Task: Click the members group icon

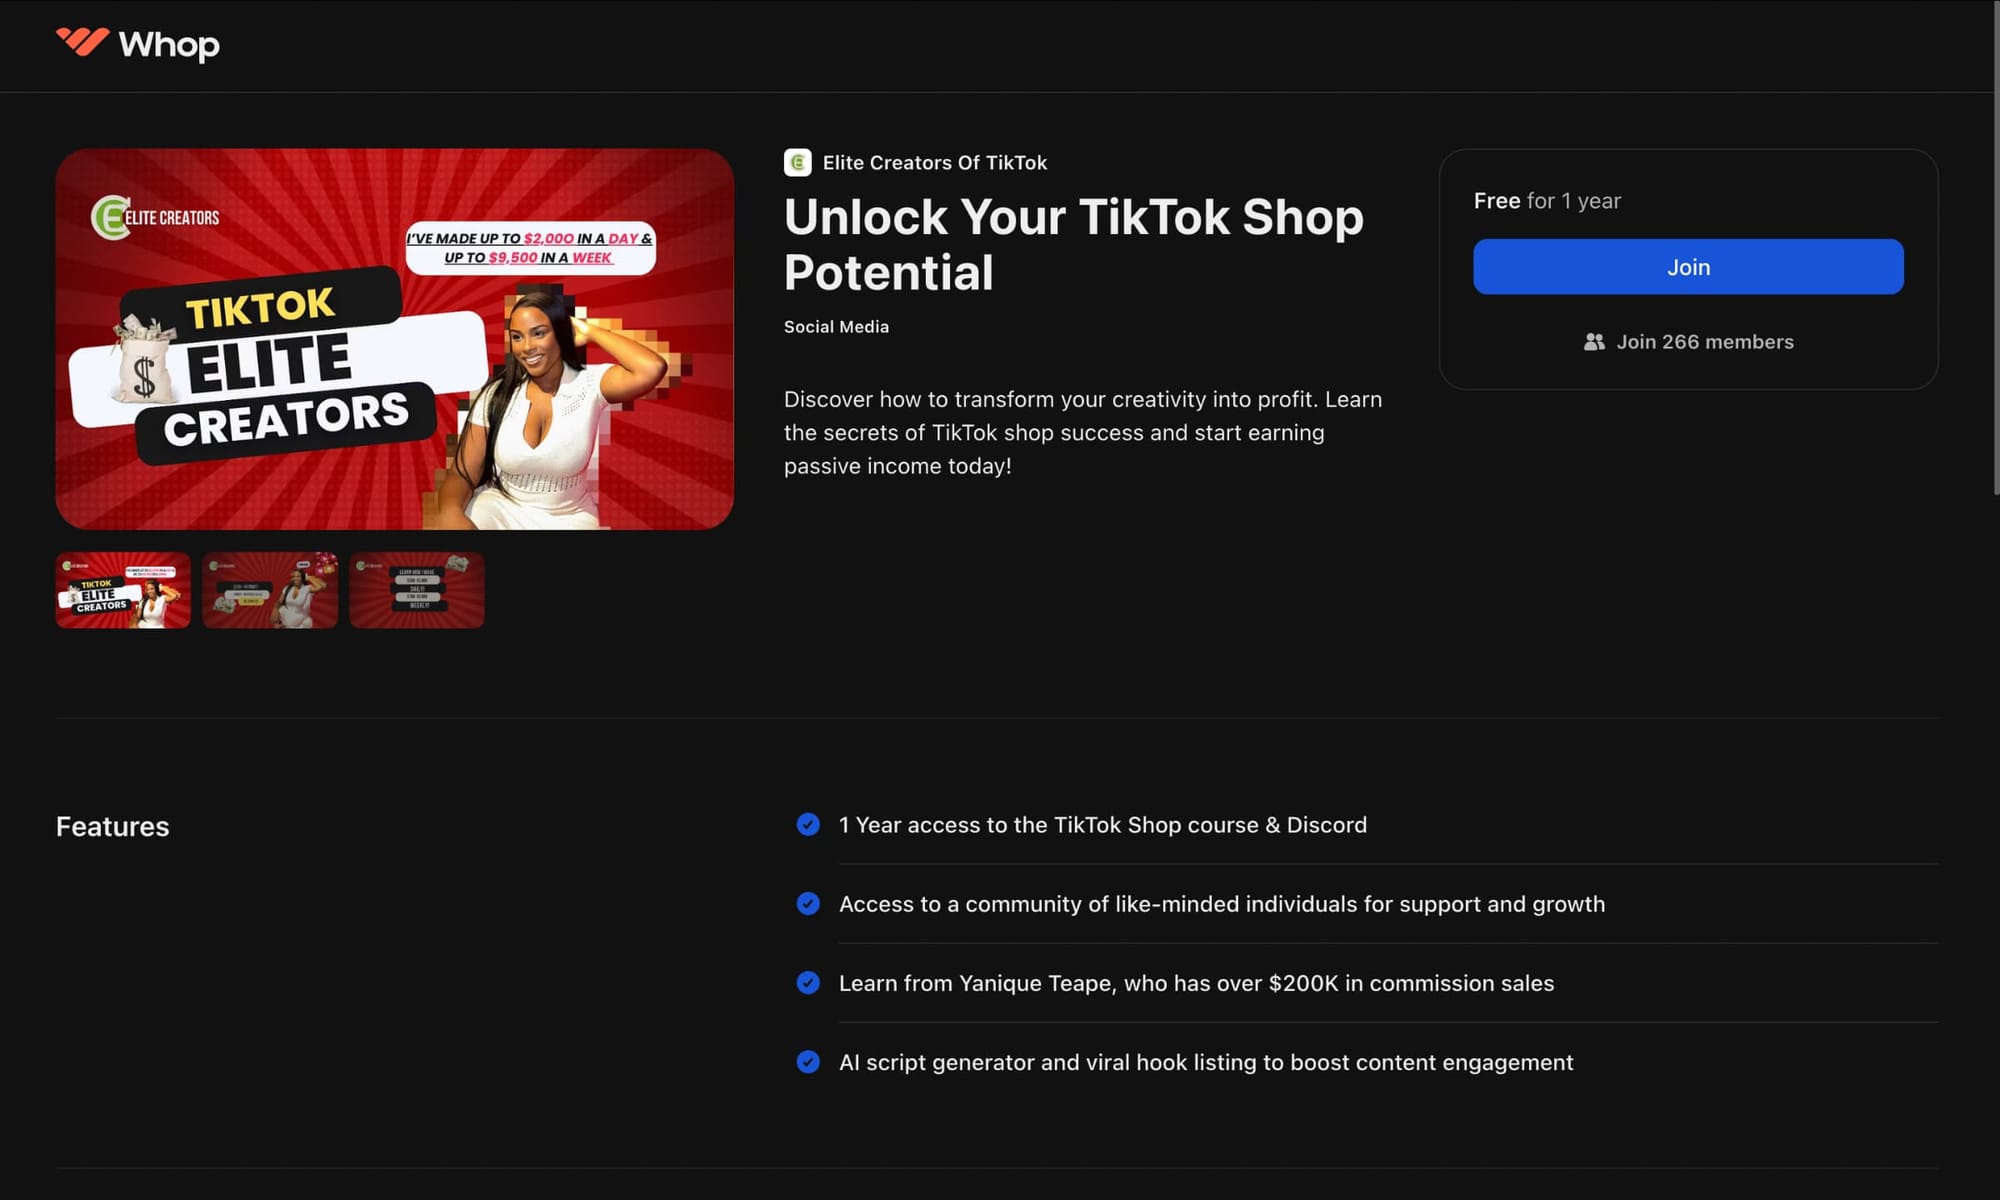Action: 1594,342
